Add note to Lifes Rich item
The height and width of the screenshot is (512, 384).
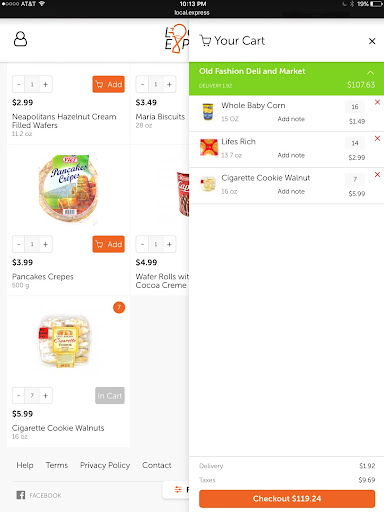click(291, 155)
